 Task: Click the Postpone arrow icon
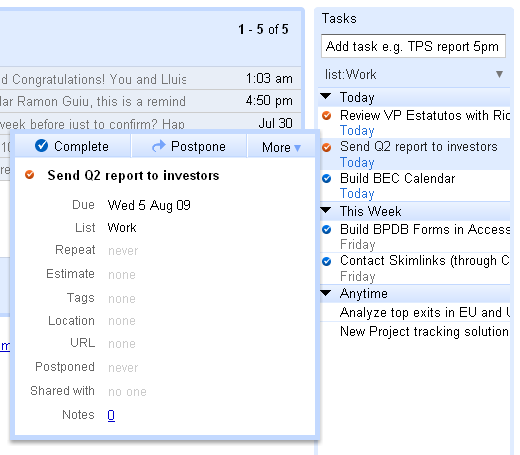[x=158, y=146]
